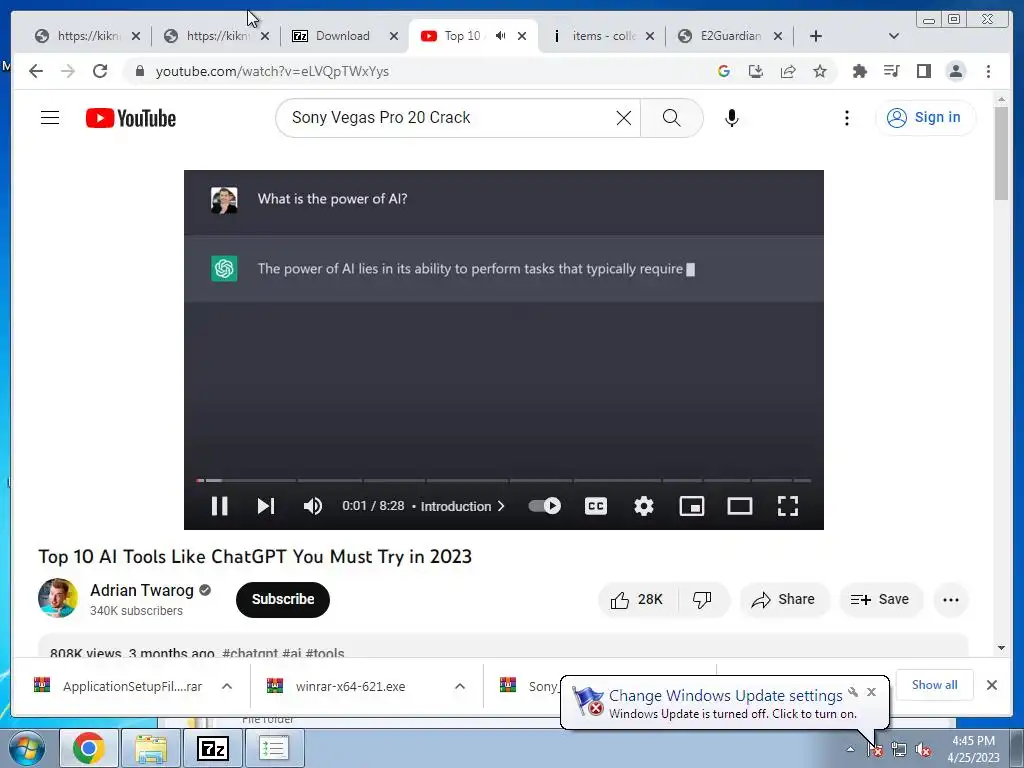Click the Change Windows Update settings balloon

pos(725,704)
